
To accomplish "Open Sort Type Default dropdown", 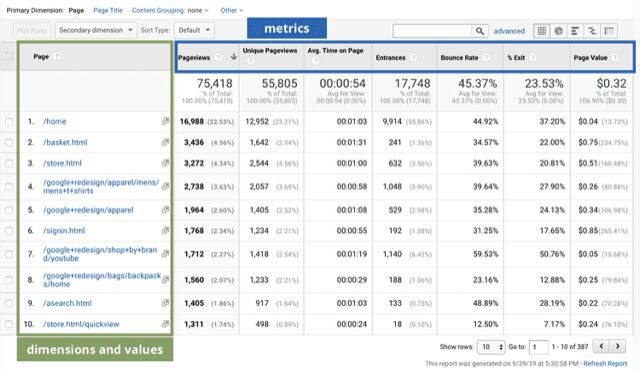I will point(194,30).
